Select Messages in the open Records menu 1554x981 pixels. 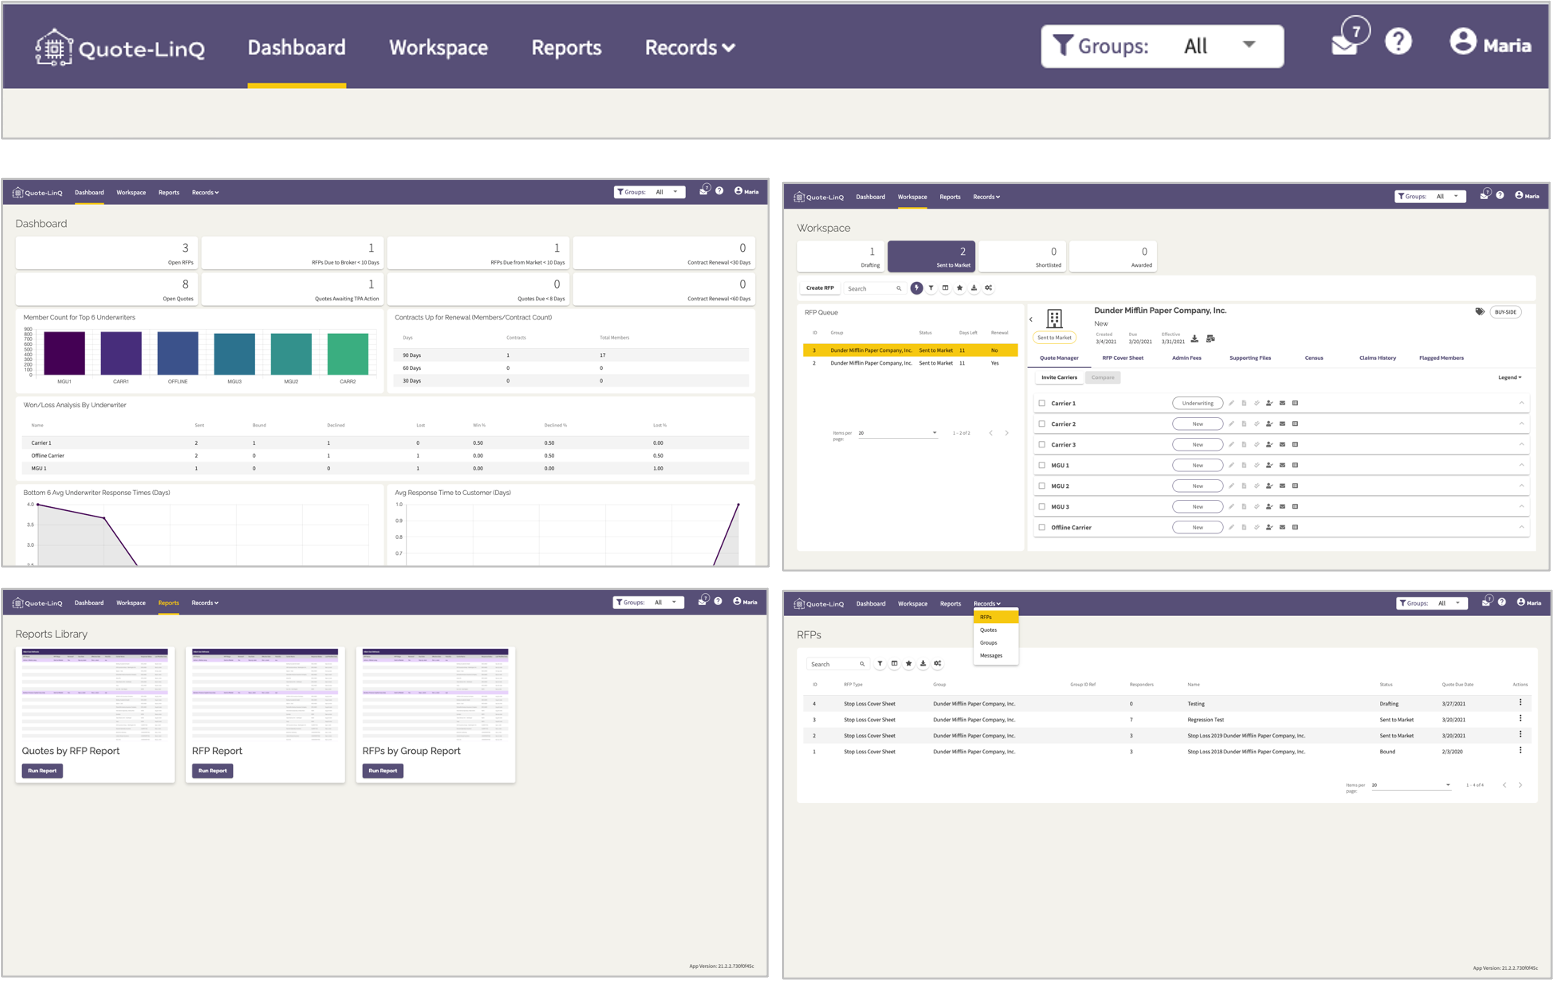pyautogui.click(x=996, y=656)
